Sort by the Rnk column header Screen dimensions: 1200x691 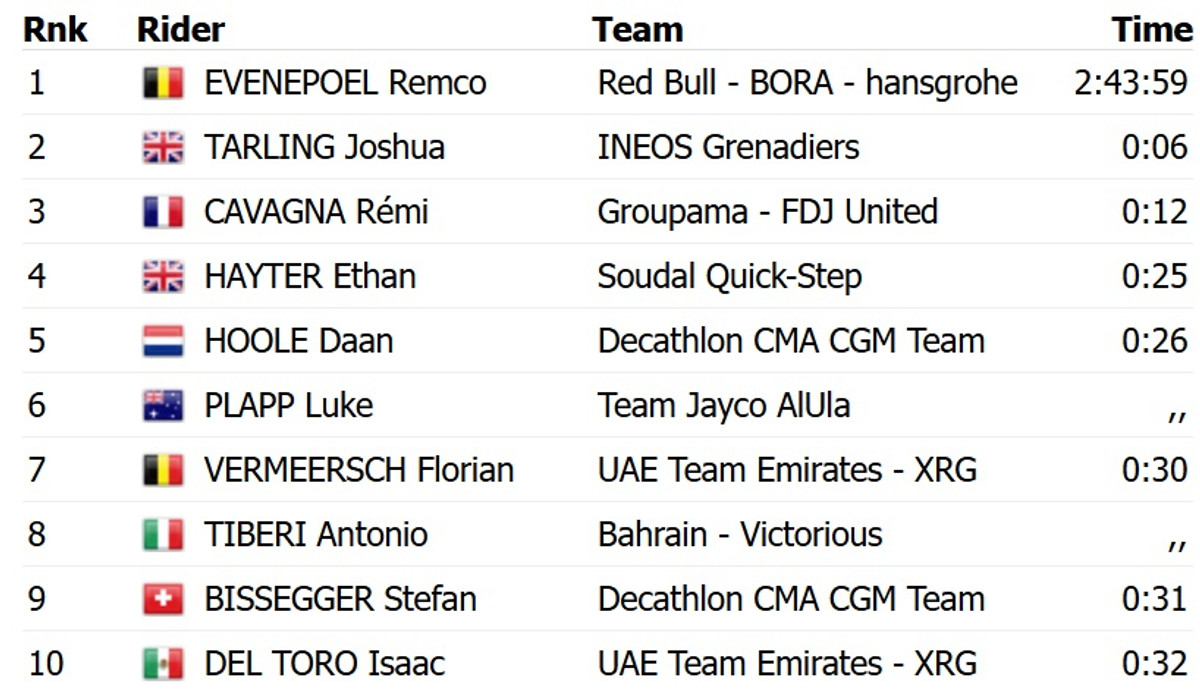pos(55,30)
